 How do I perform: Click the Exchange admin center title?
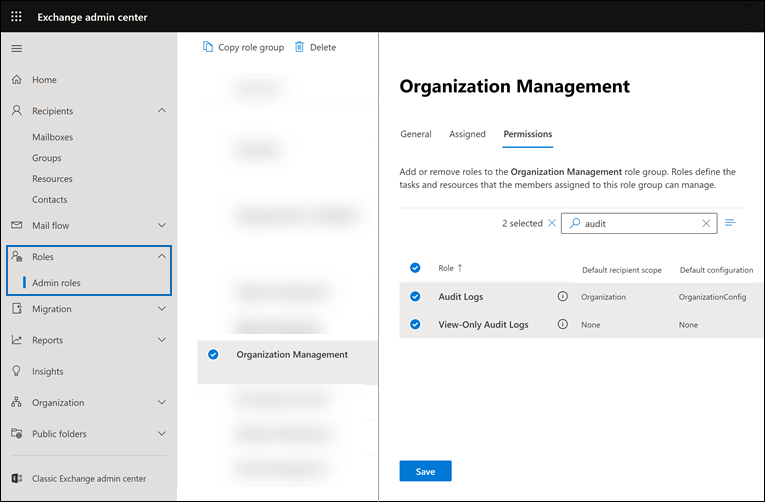(x=92, y=17)
